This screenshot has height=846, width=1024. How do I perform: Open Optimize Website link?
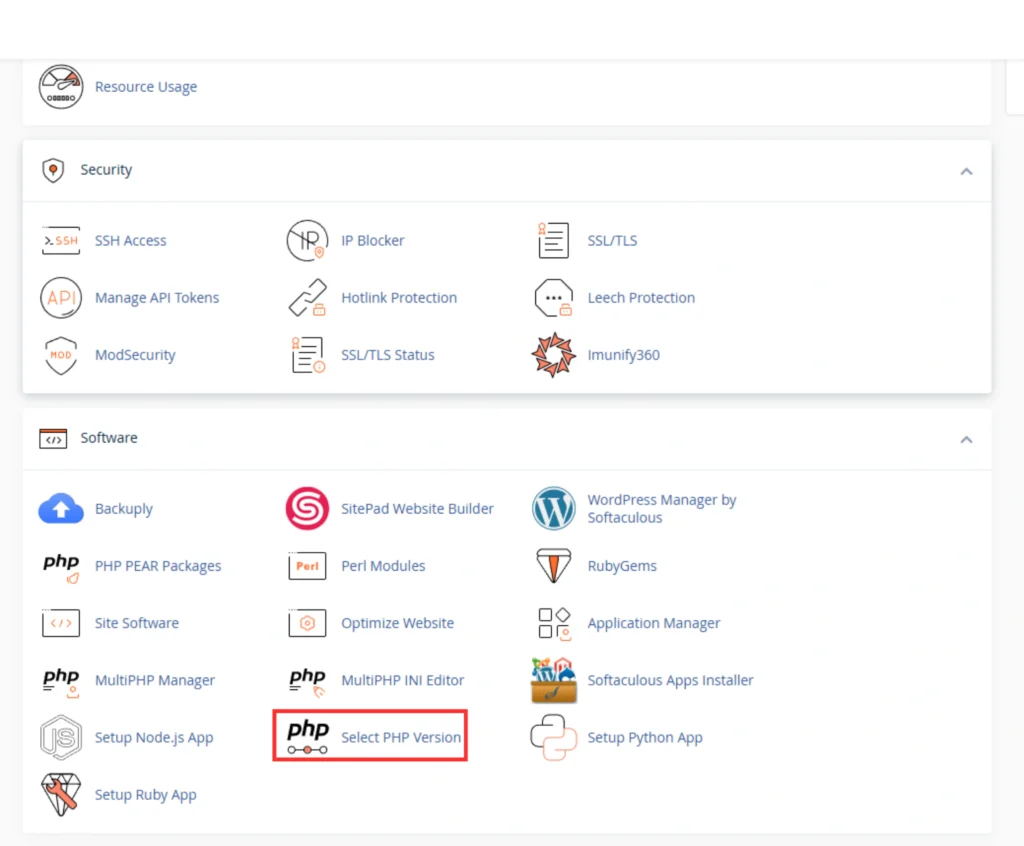pos(398,623)
